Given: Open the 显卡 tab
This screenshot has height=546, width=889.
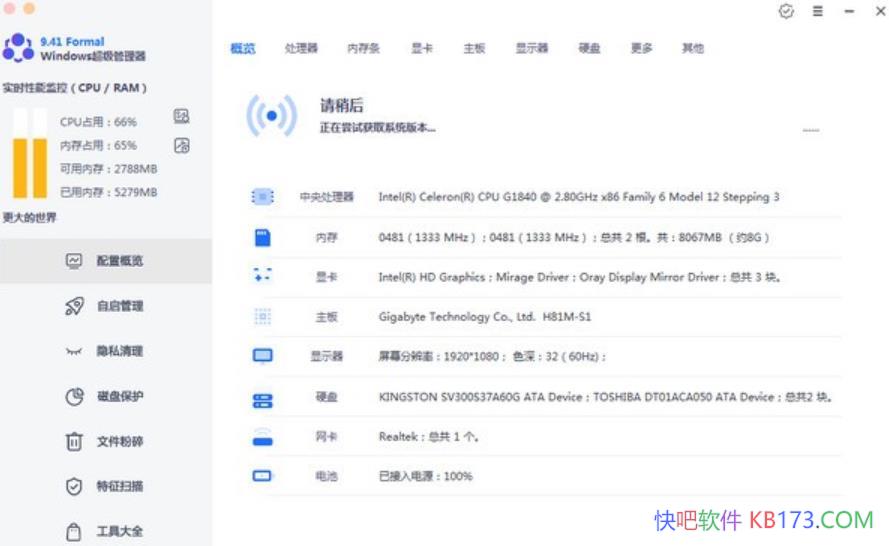Looking at the screenshot, I should click(421, 48).
